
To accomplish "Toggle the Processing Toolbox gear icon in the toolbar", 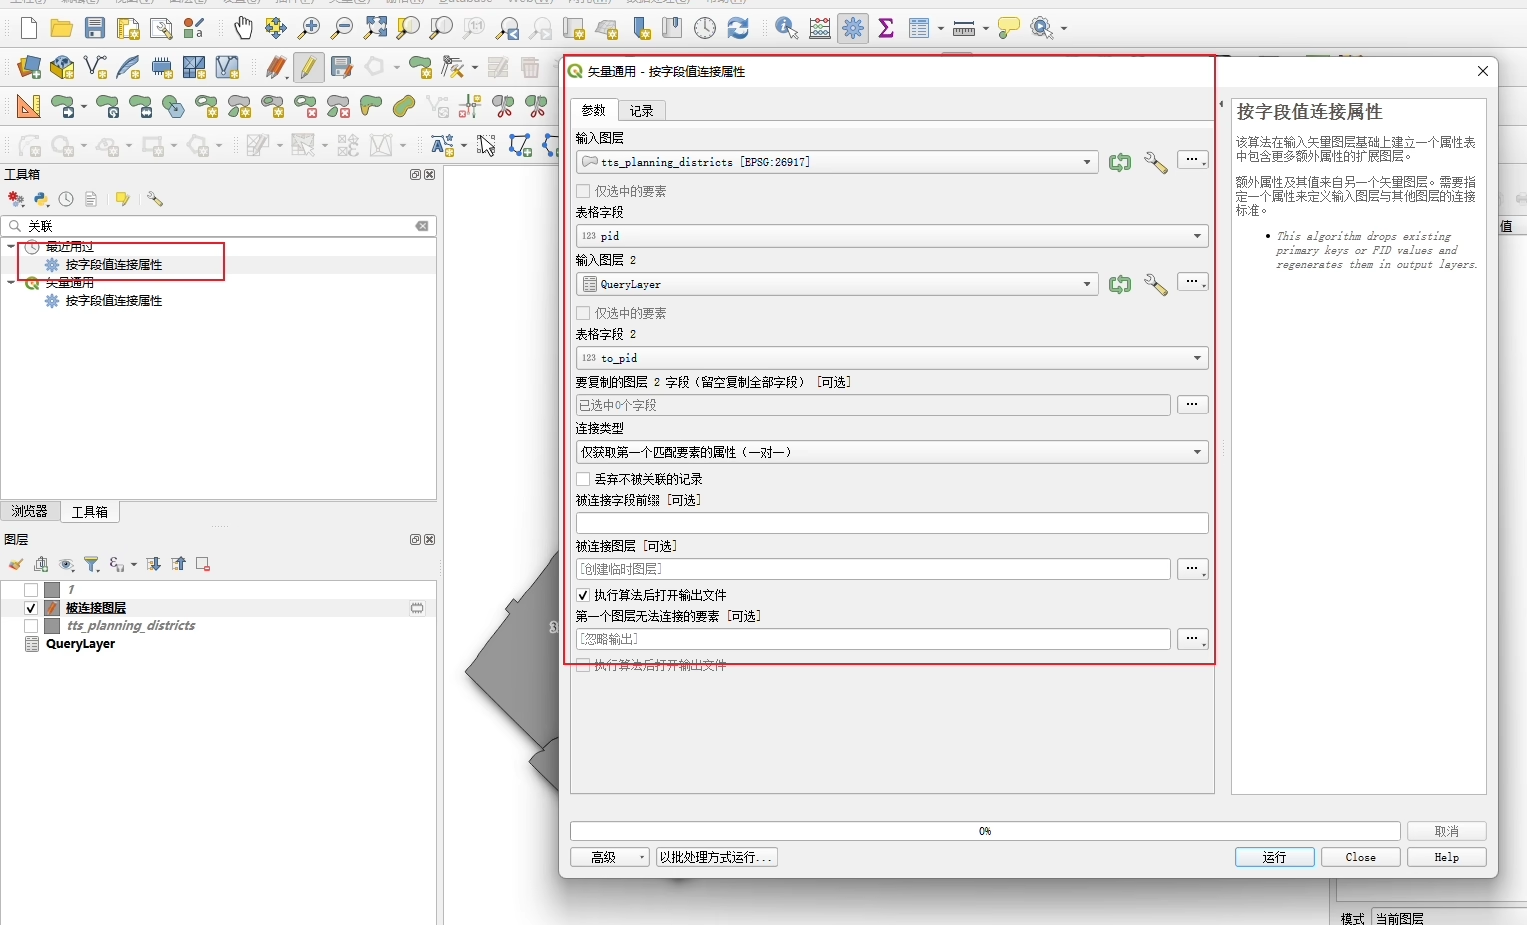I will (x=853, y=29).
